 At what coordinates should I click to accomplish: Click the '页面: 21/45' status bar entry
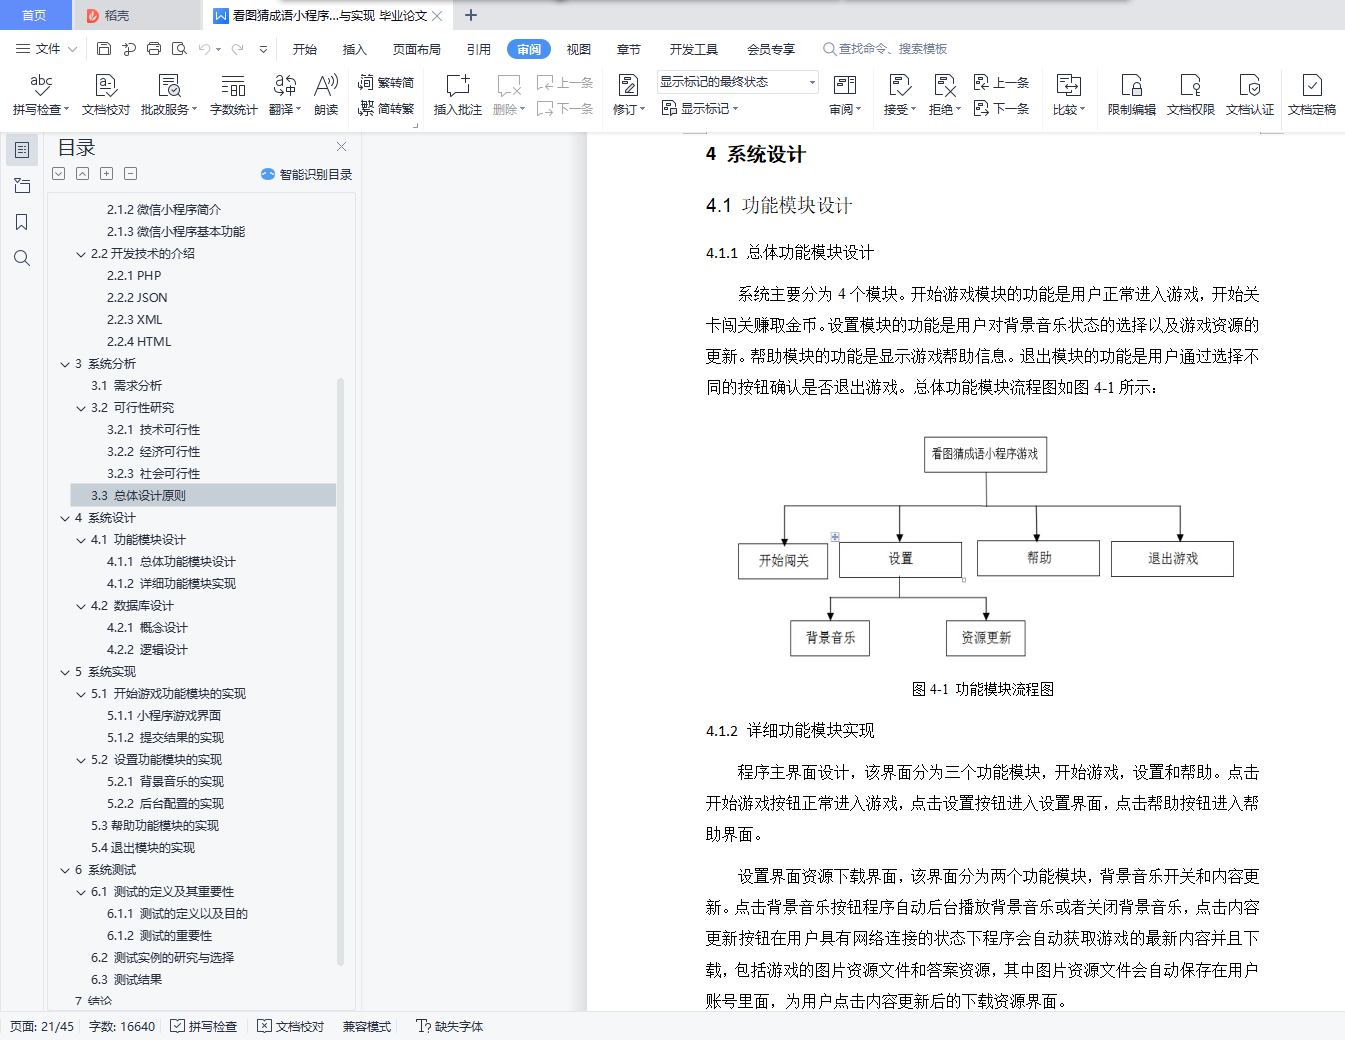click(42, 1026)
